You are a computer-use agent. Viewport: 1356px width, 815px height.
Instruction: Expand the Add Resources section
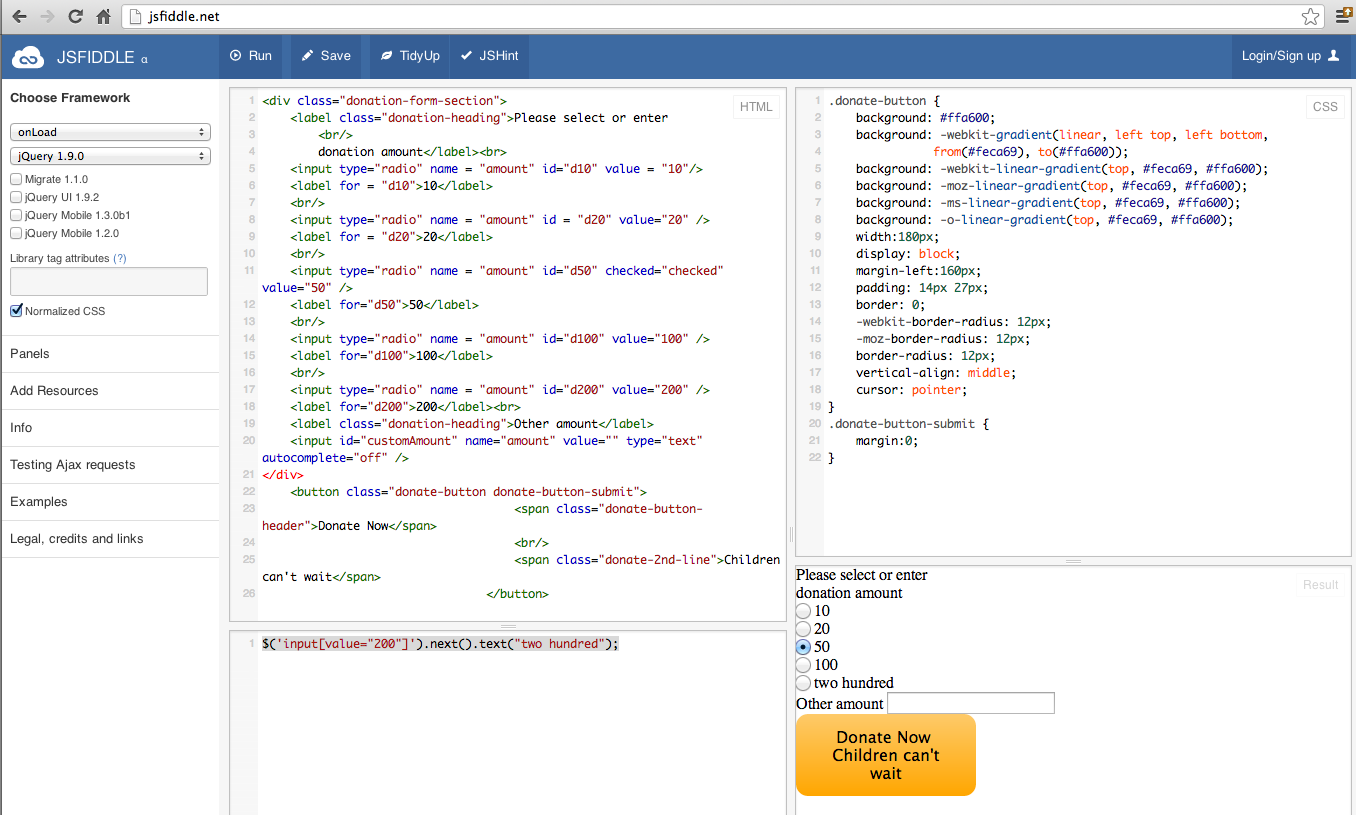click(x=54, y=391)
